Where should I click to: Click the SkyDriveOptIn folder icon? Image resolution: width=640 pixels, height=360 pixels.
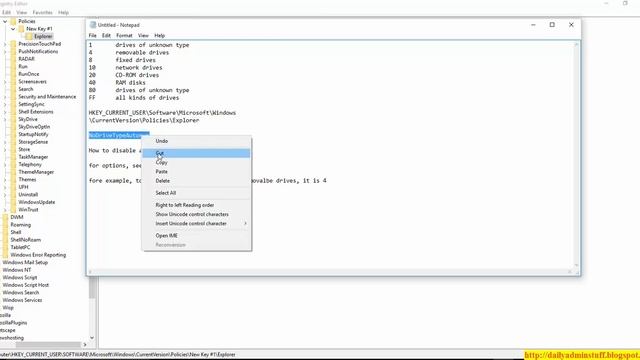click(x=13, y=127)
